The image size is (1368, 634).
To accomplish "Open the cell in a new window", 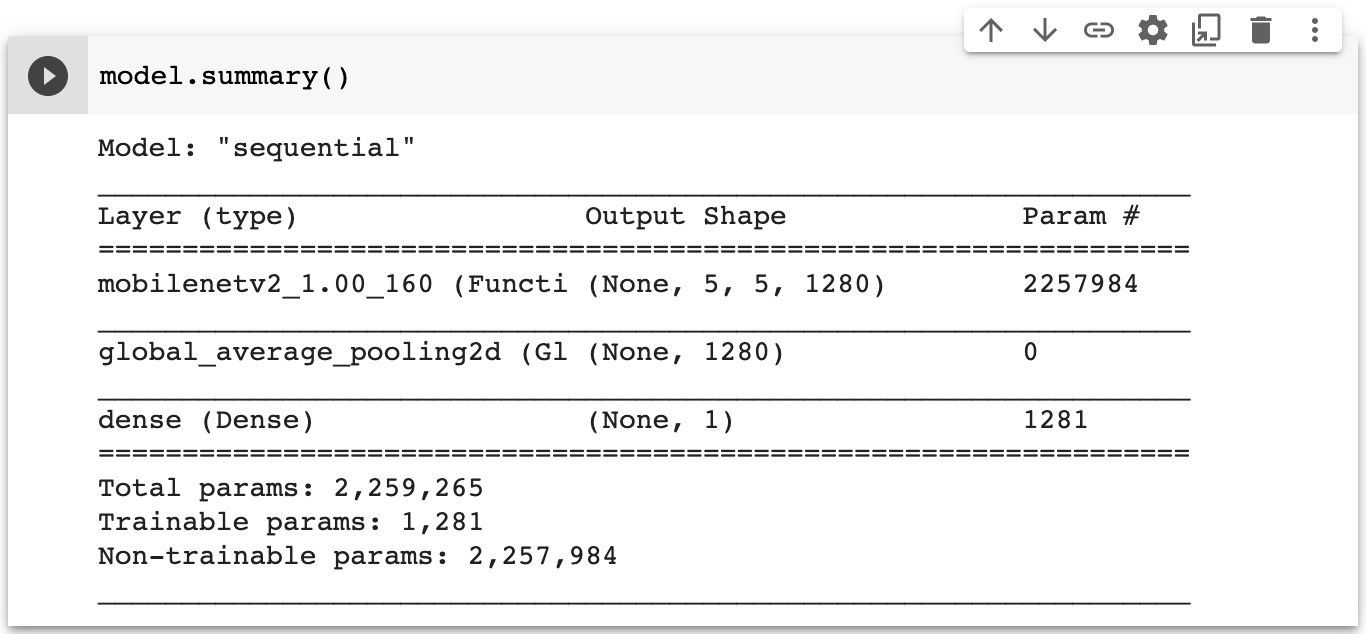I will click(x=1206, y=30).
